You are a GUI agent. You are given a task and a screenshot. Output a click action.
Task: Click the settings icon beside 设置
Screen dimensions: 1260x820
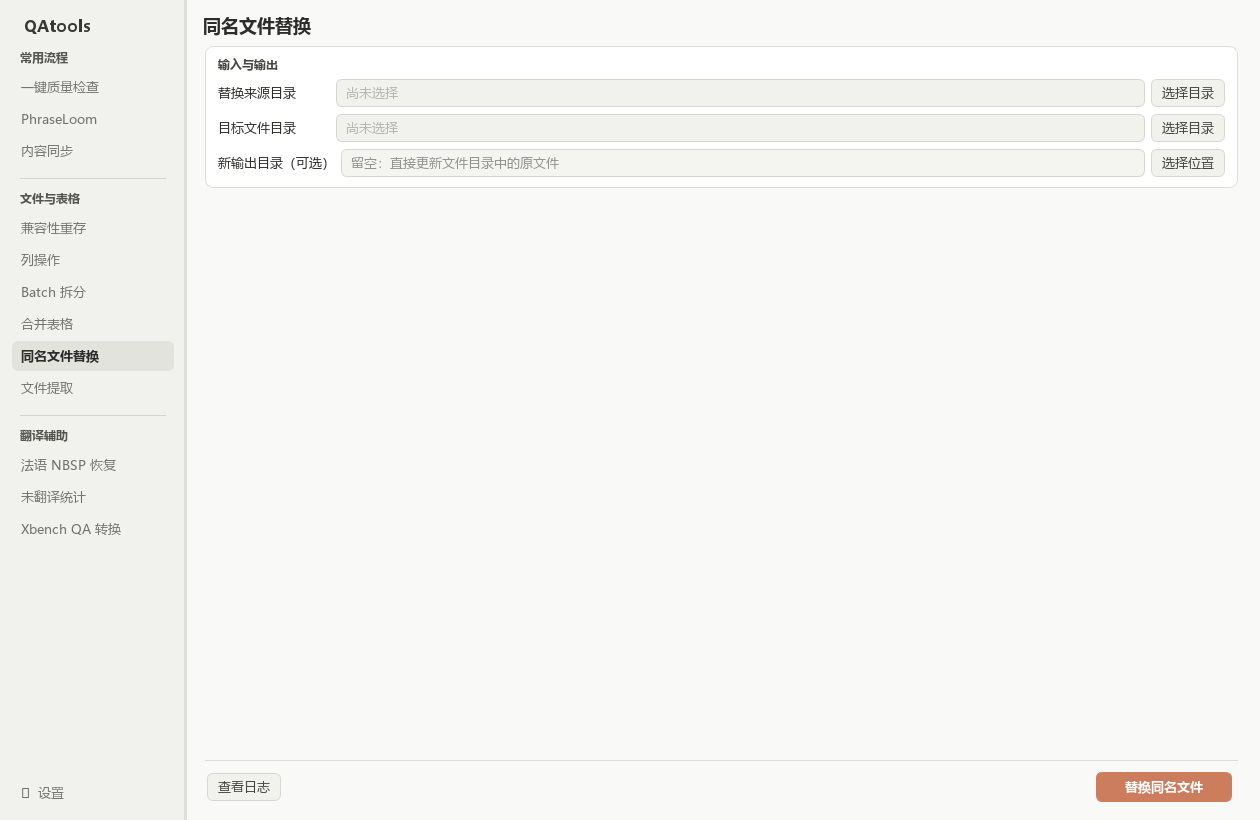25,793
